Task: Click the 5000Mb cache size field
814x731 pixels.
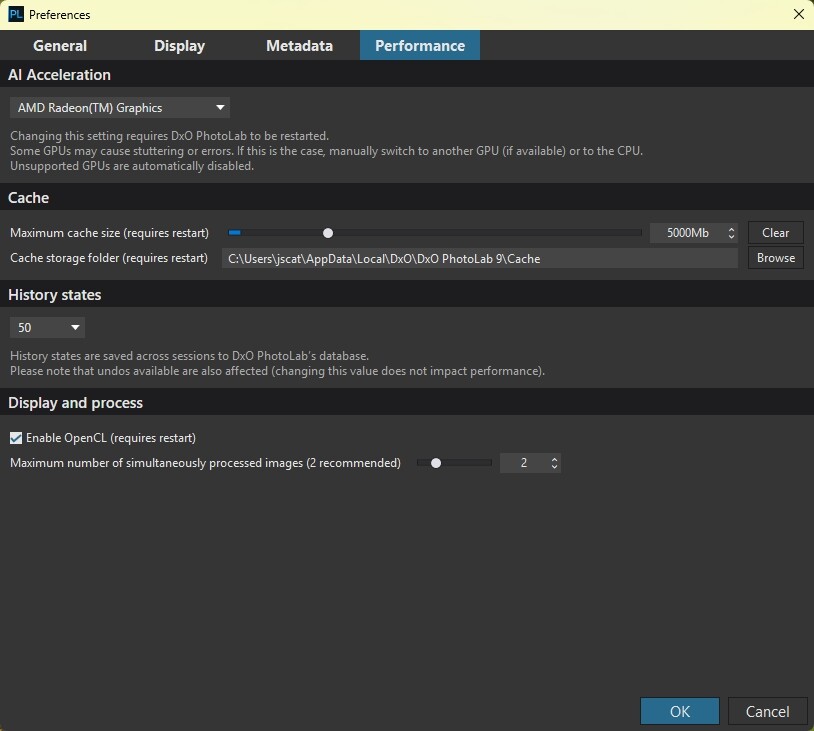Action: [x=687, y=233]
